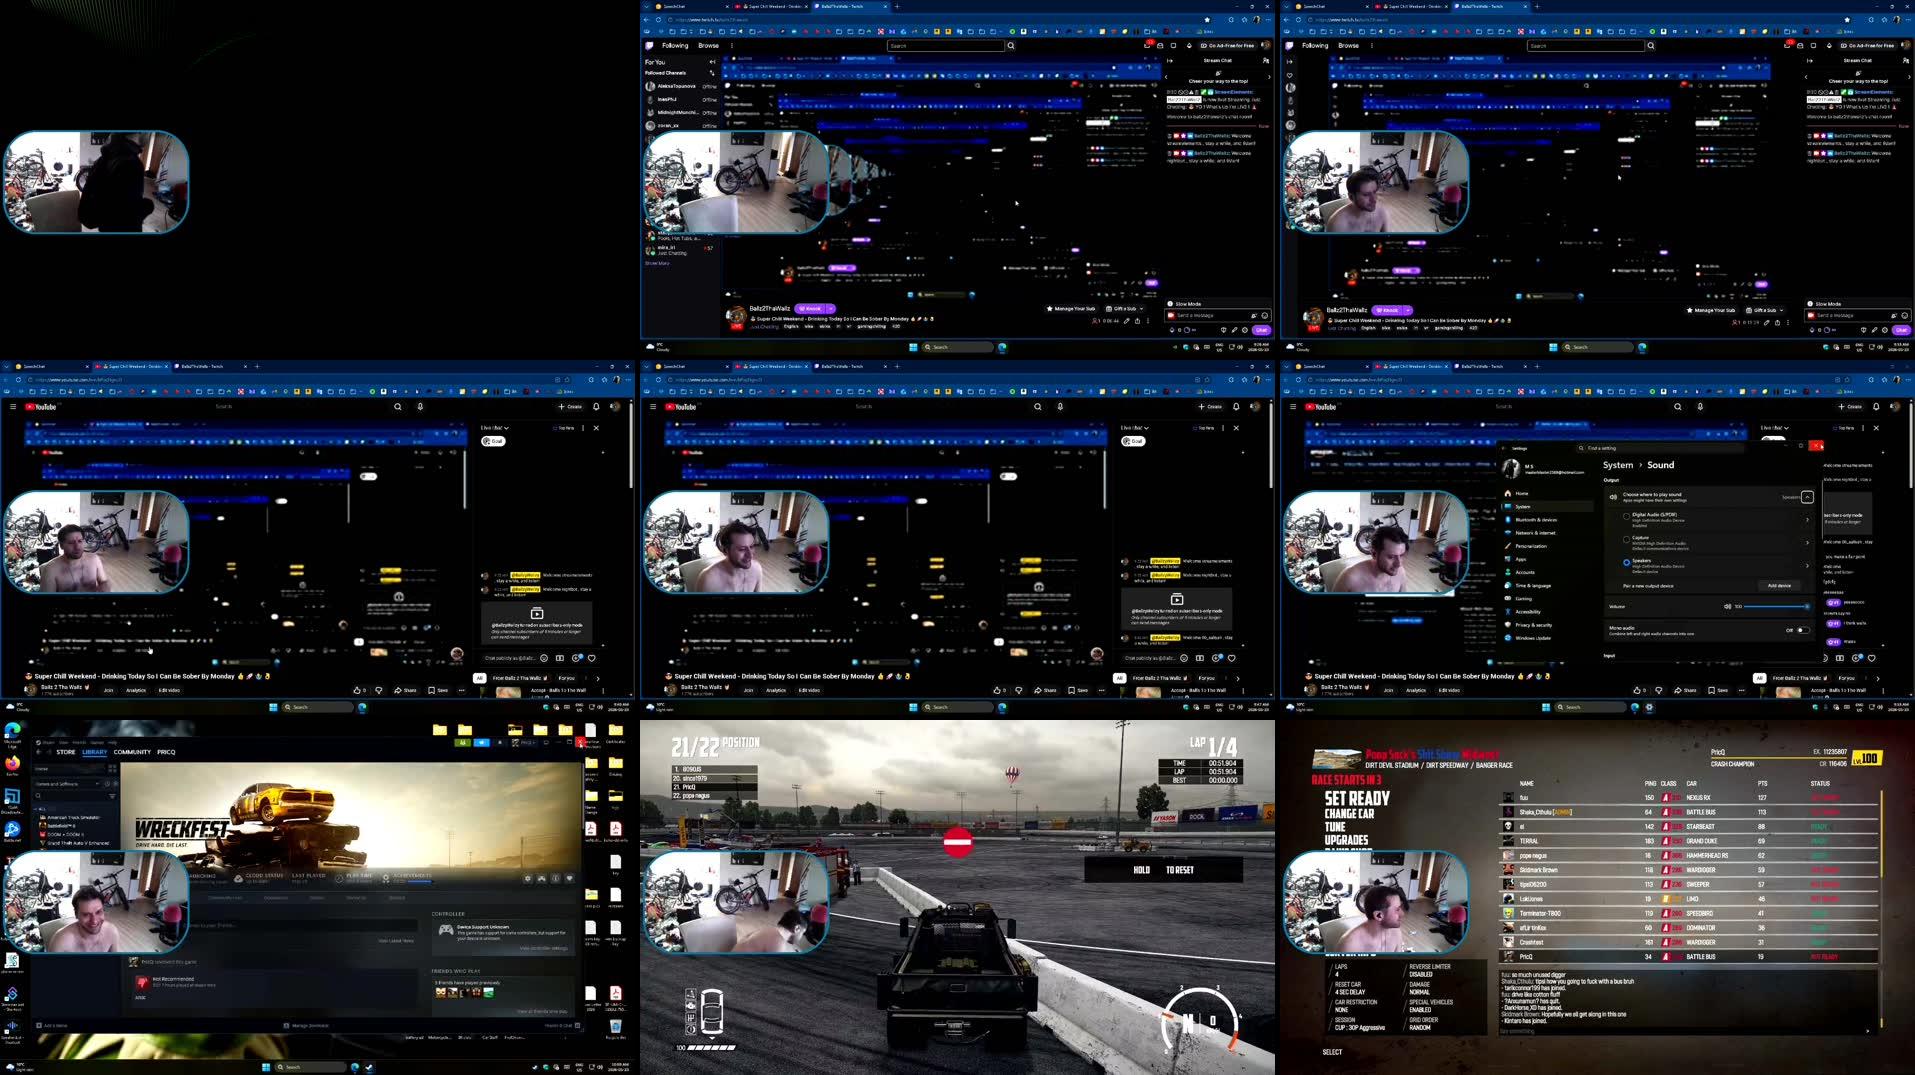Favorite Wreckfest with the heart icon in Steam

(570, 879)
